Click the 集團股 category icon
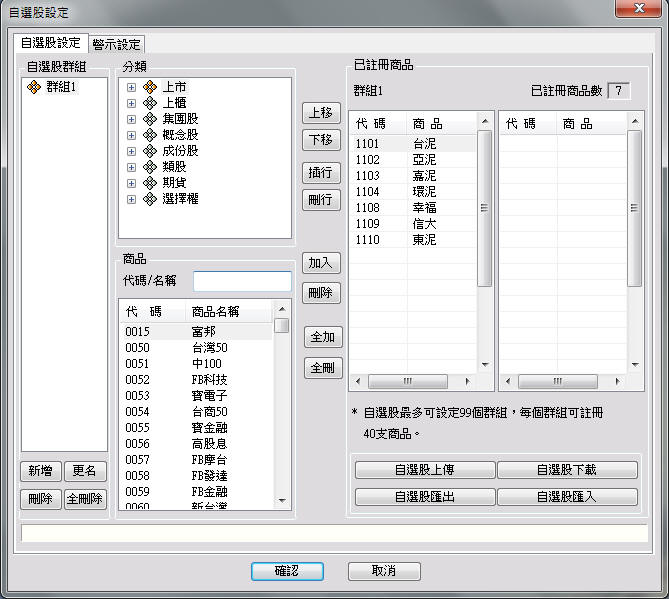669x599 pixels. coord(150,119)
